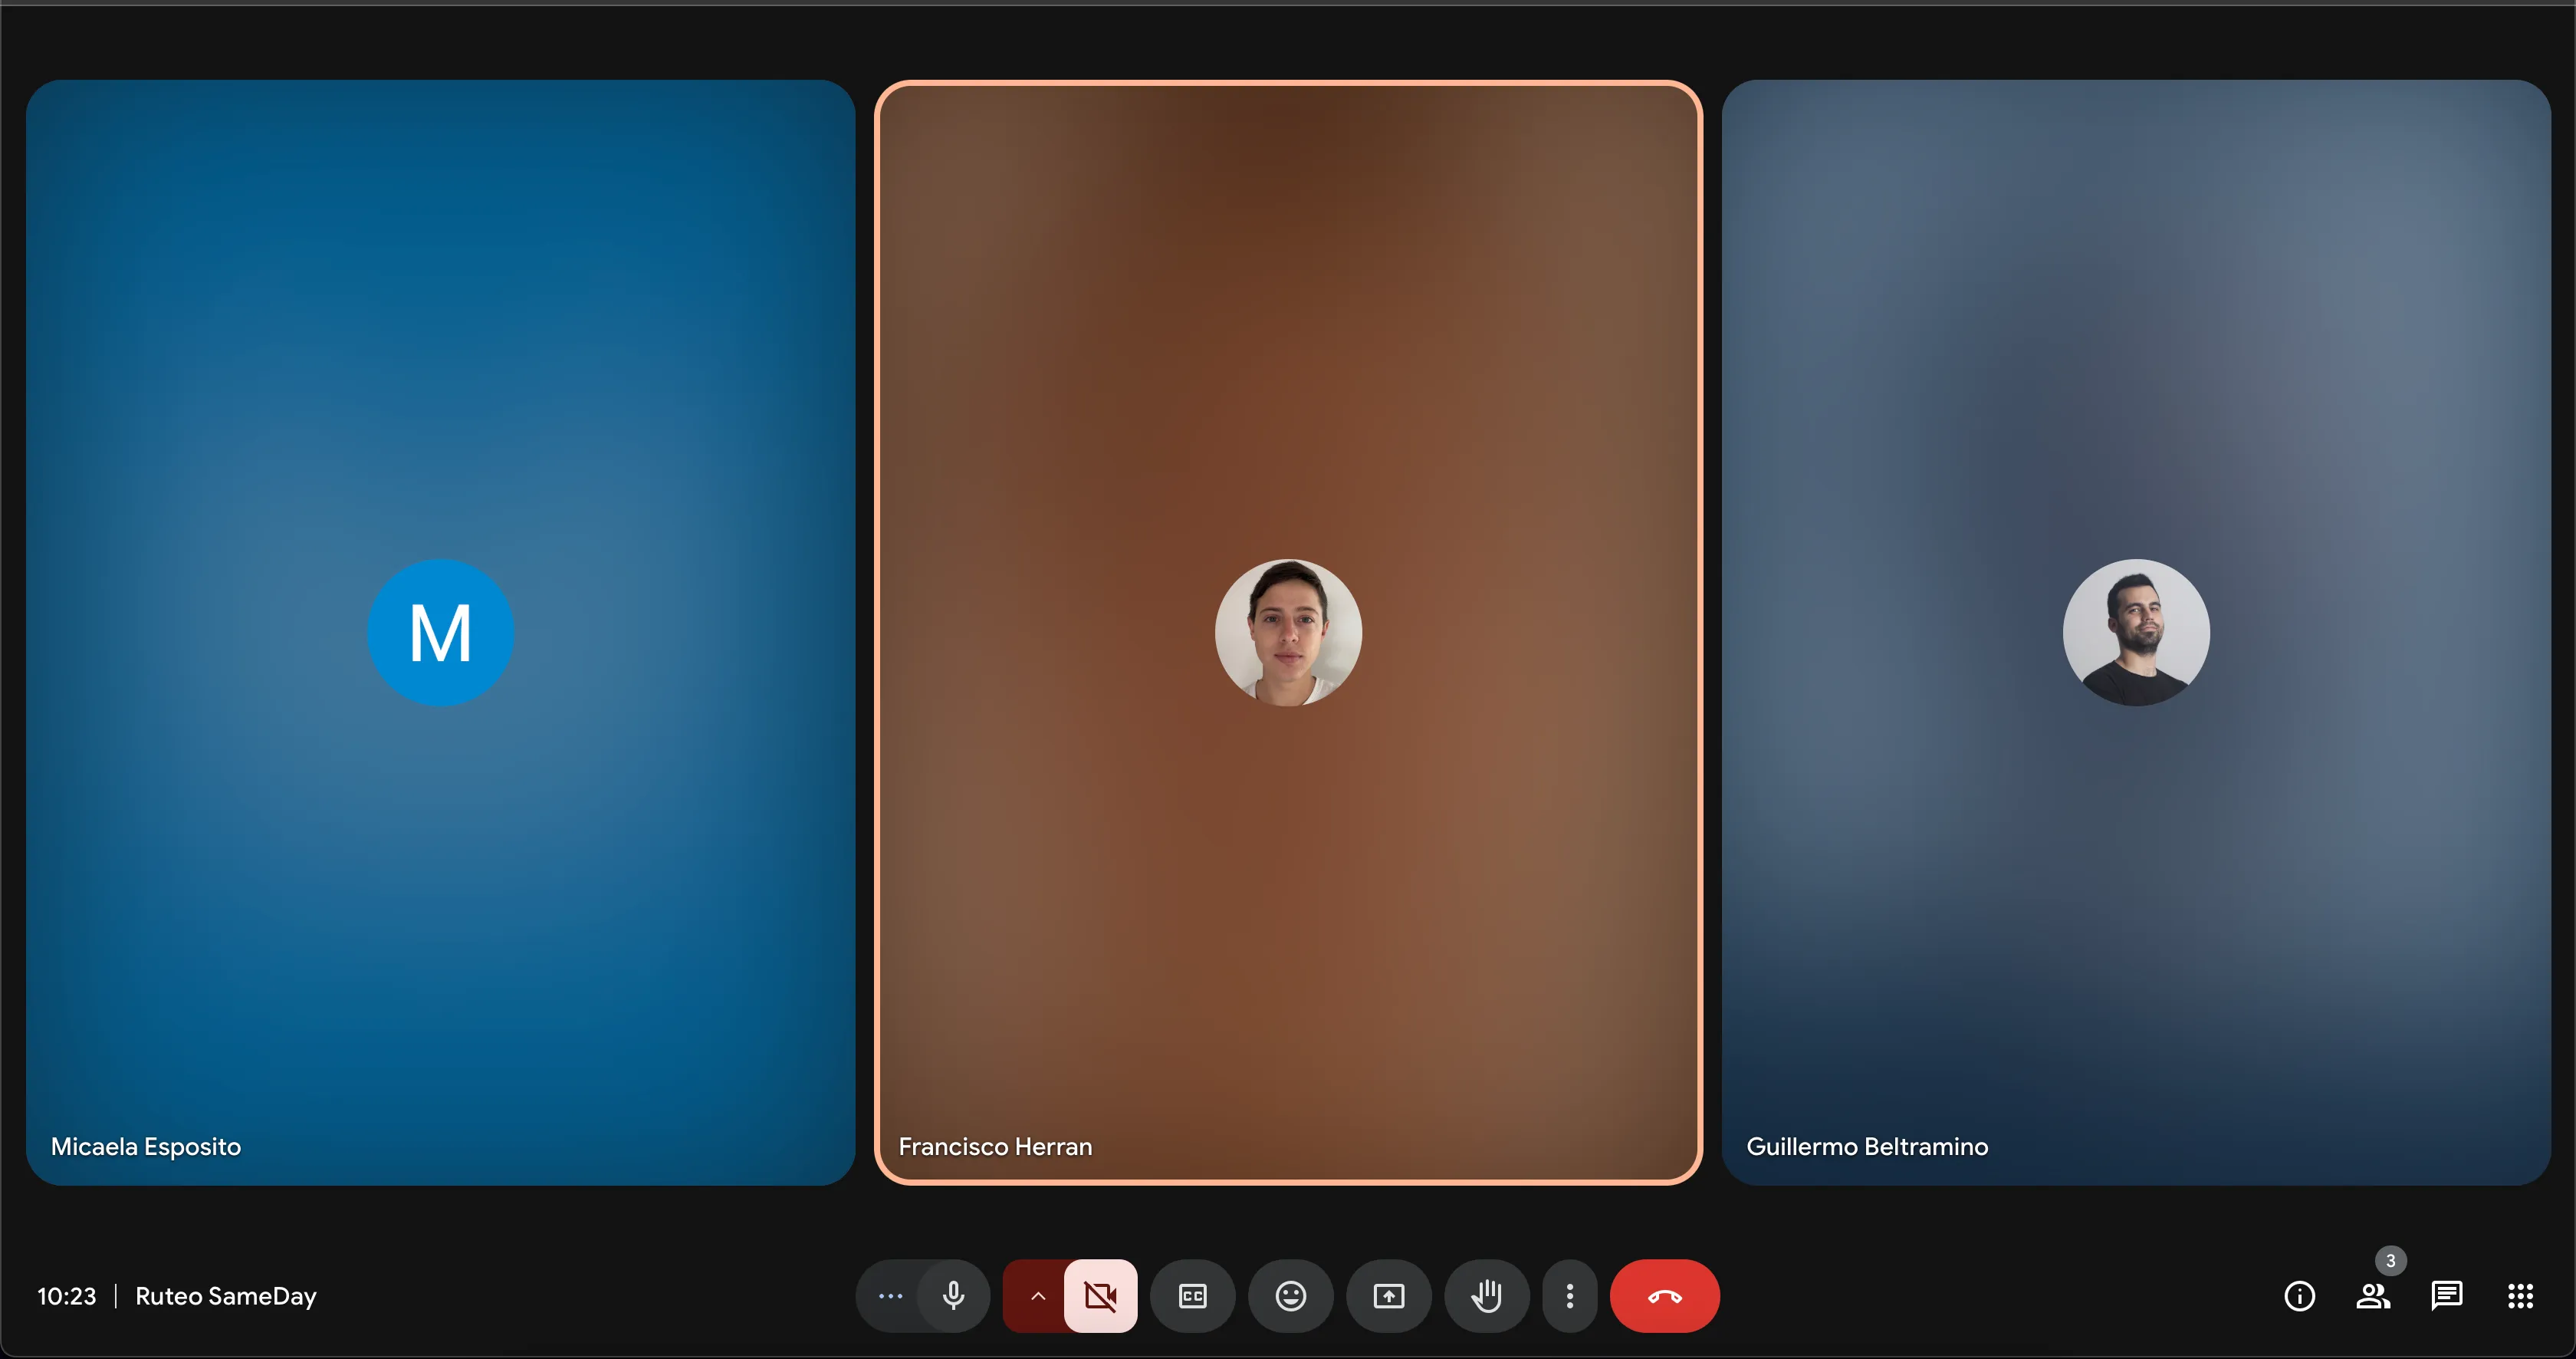
Task: Select Francisco Herran's highlighted tile
Action: 1288,632
